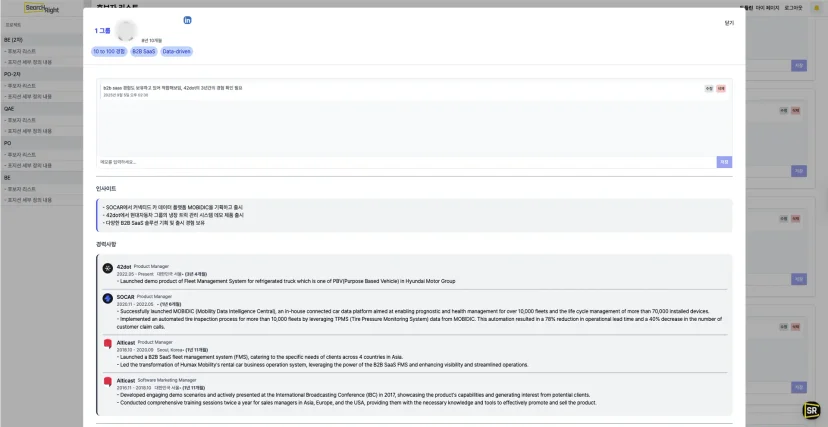Viewport: 828px width, 427px height.
Task: Click the 경력사항 section heading
Action: (x=106, y=244)
